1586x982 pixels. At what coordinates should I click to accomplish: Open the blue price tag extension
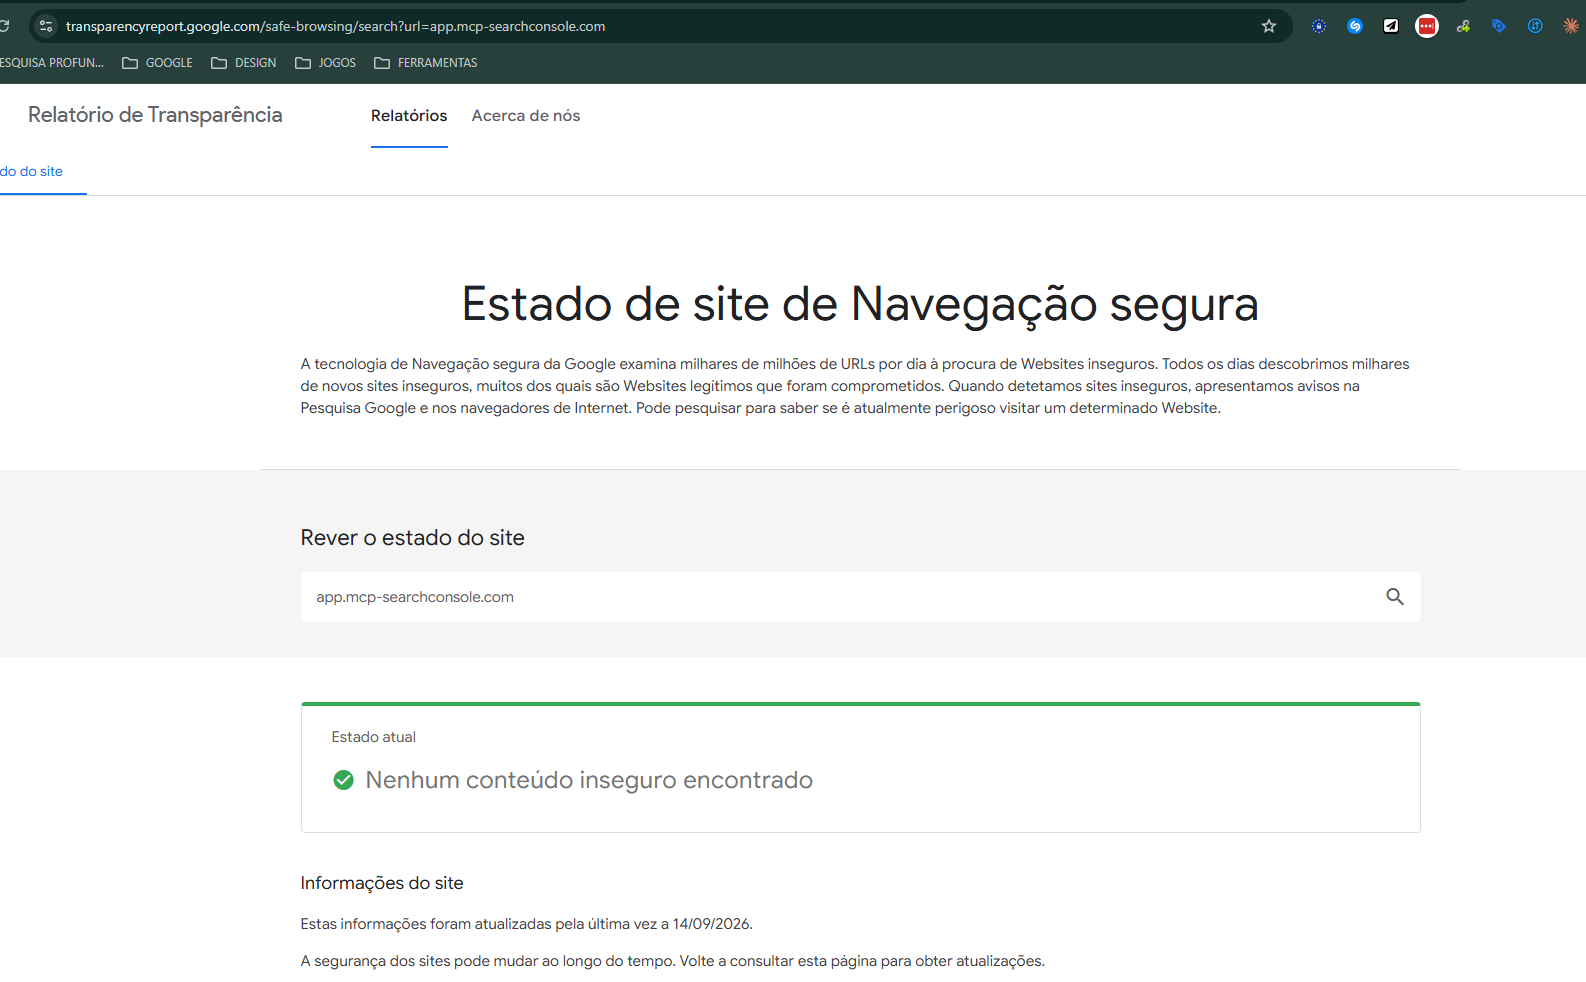click(x=1499, y=26)
